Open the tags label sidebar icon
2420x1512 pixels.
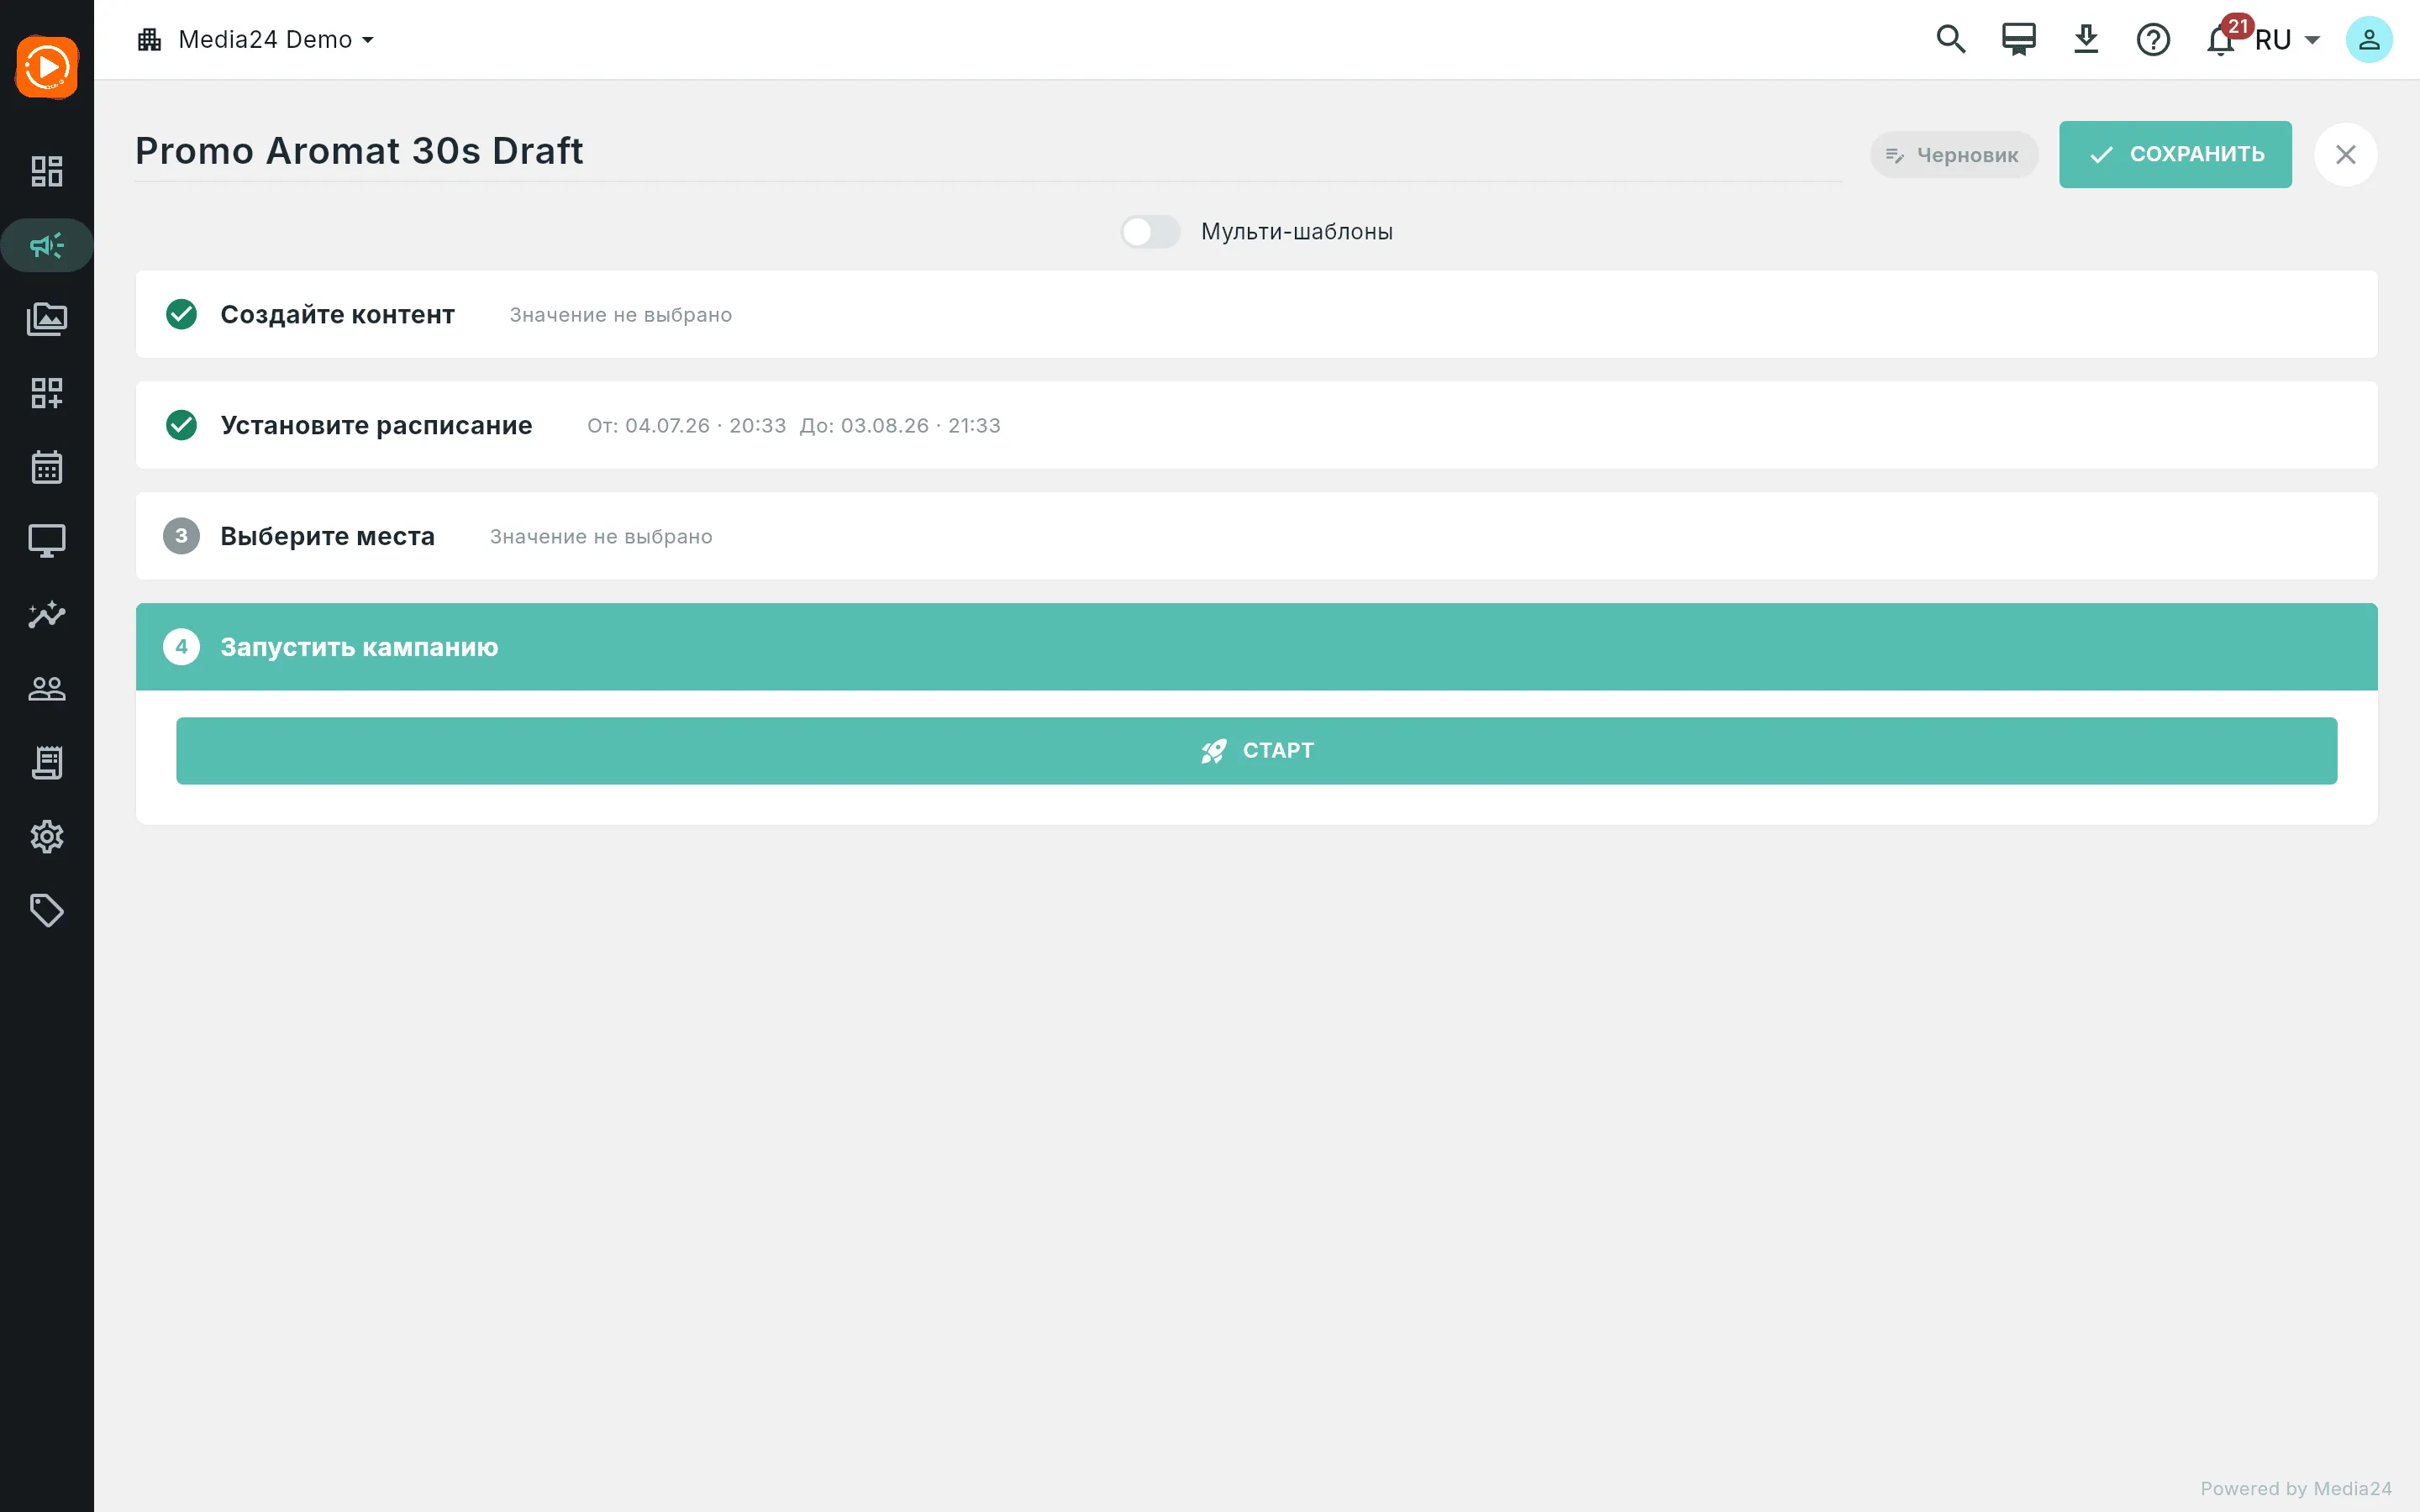pos(47,911)
